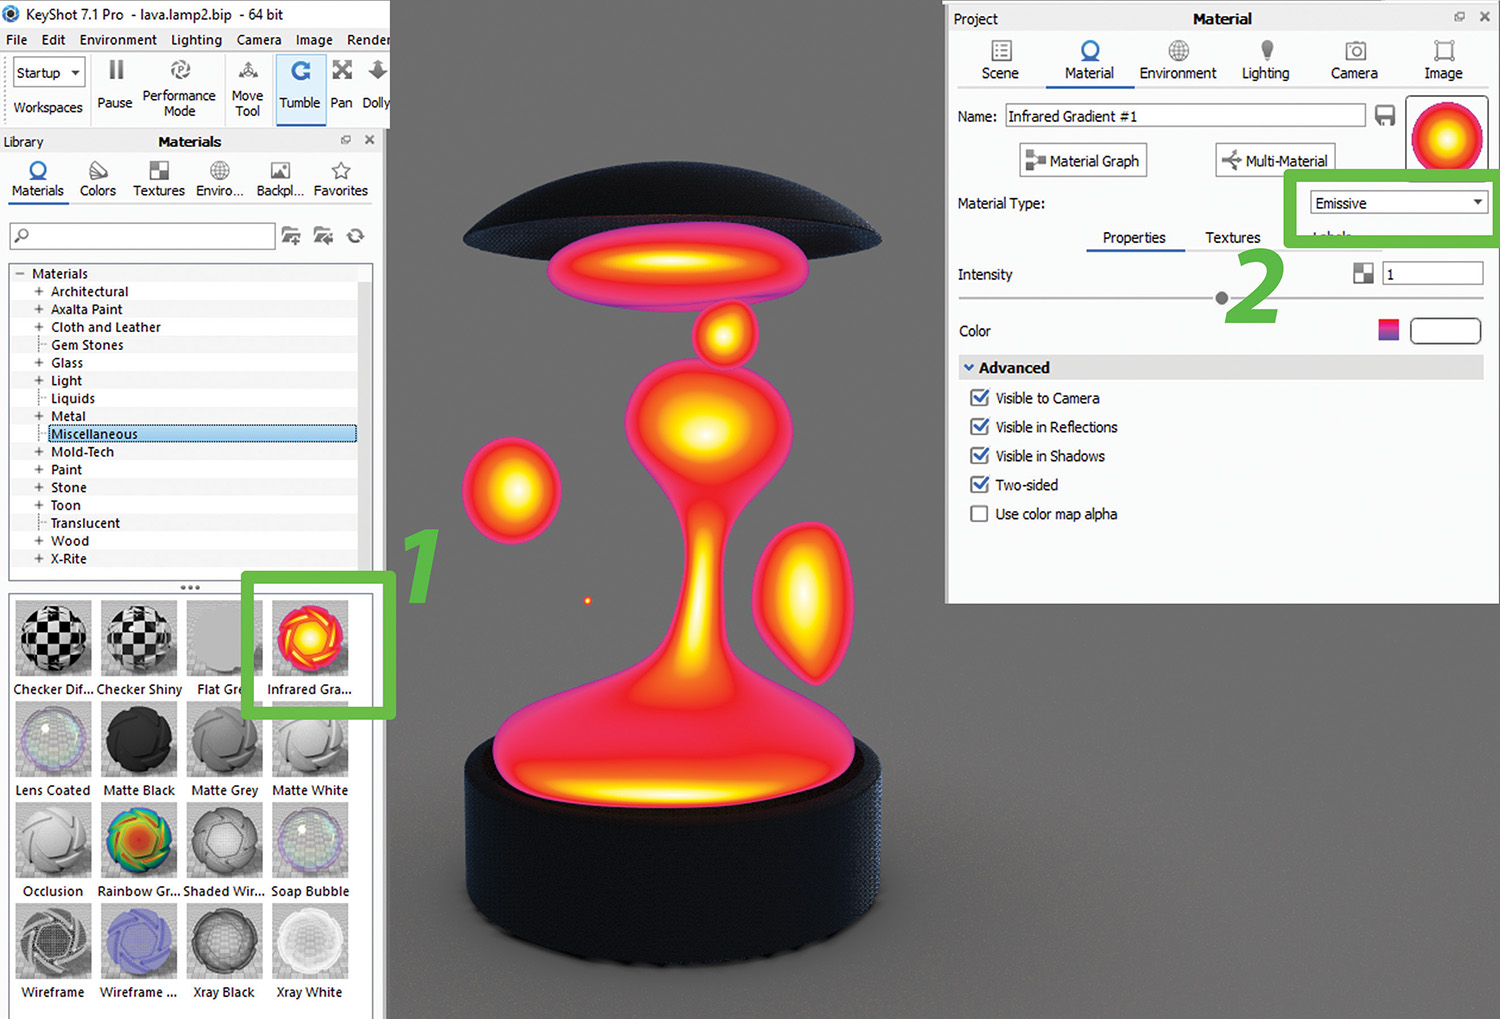The image size is (1500, 1019).
Task: Open the Edit menu
Action: click(x=54, y=40)
